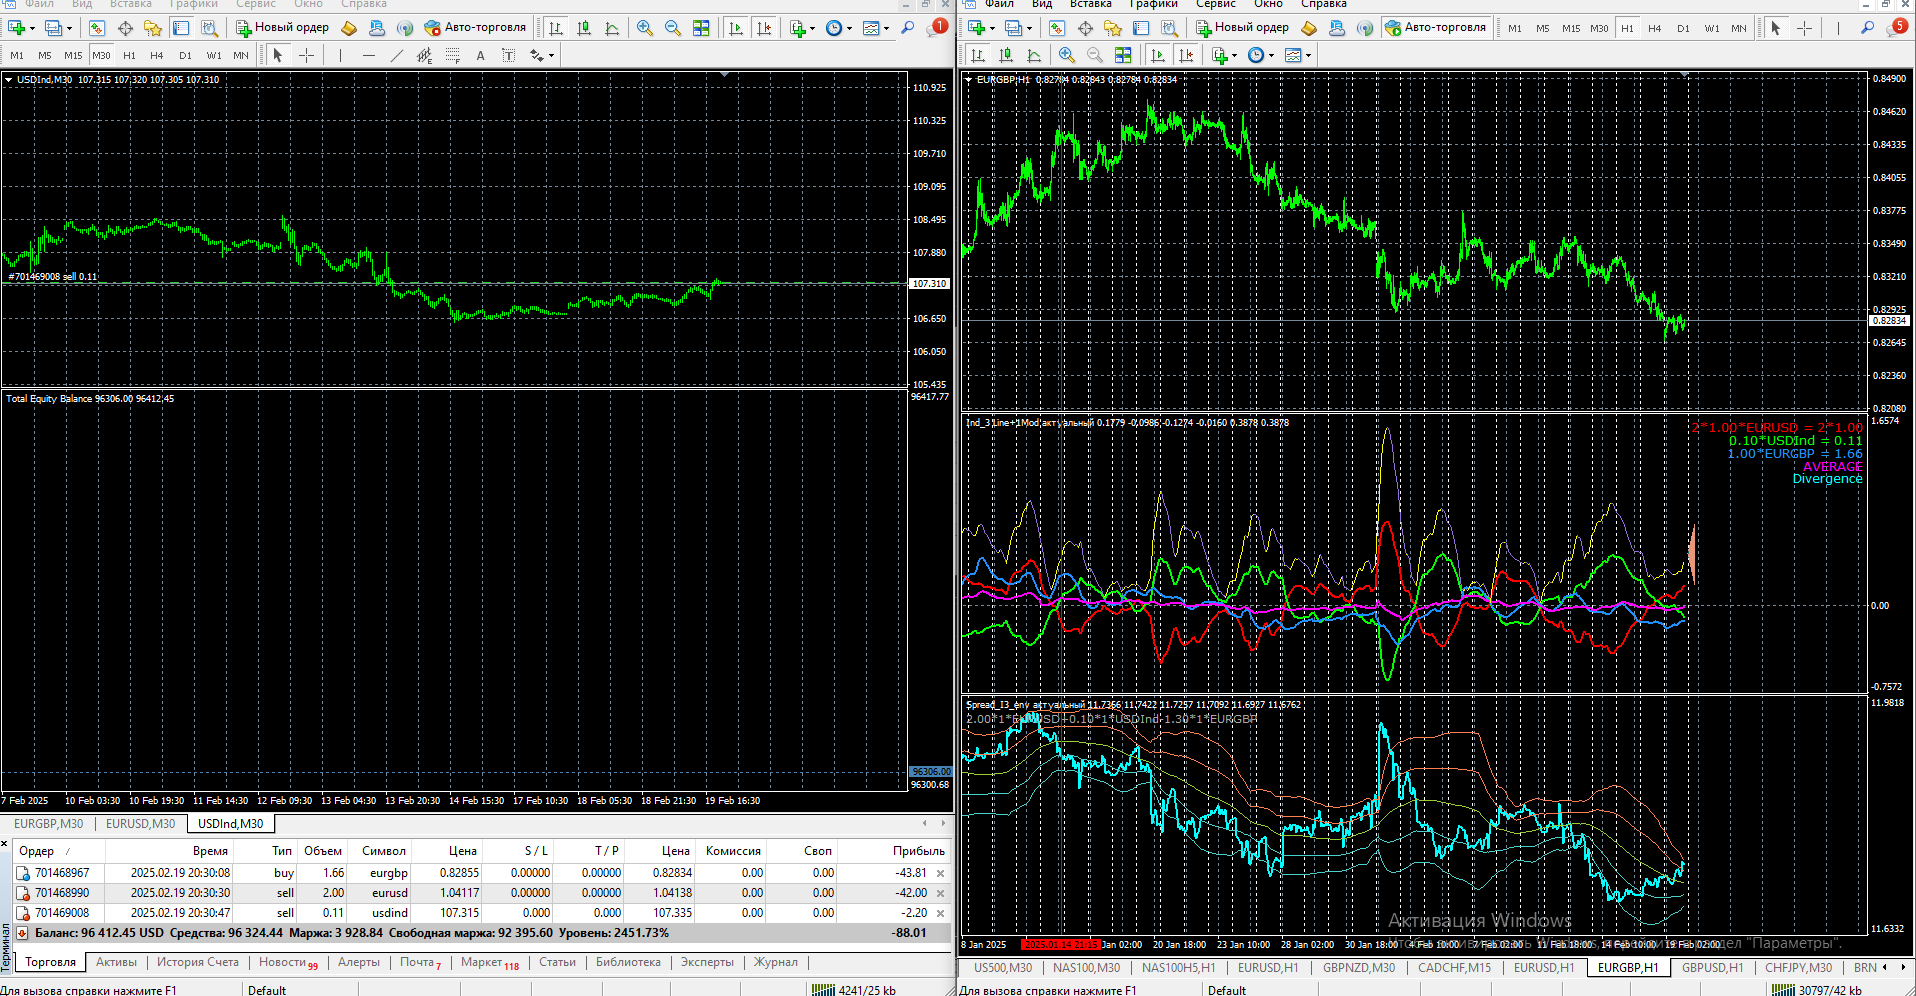
Task: Close the Terminal panel with its X
Action: (5, 845)
